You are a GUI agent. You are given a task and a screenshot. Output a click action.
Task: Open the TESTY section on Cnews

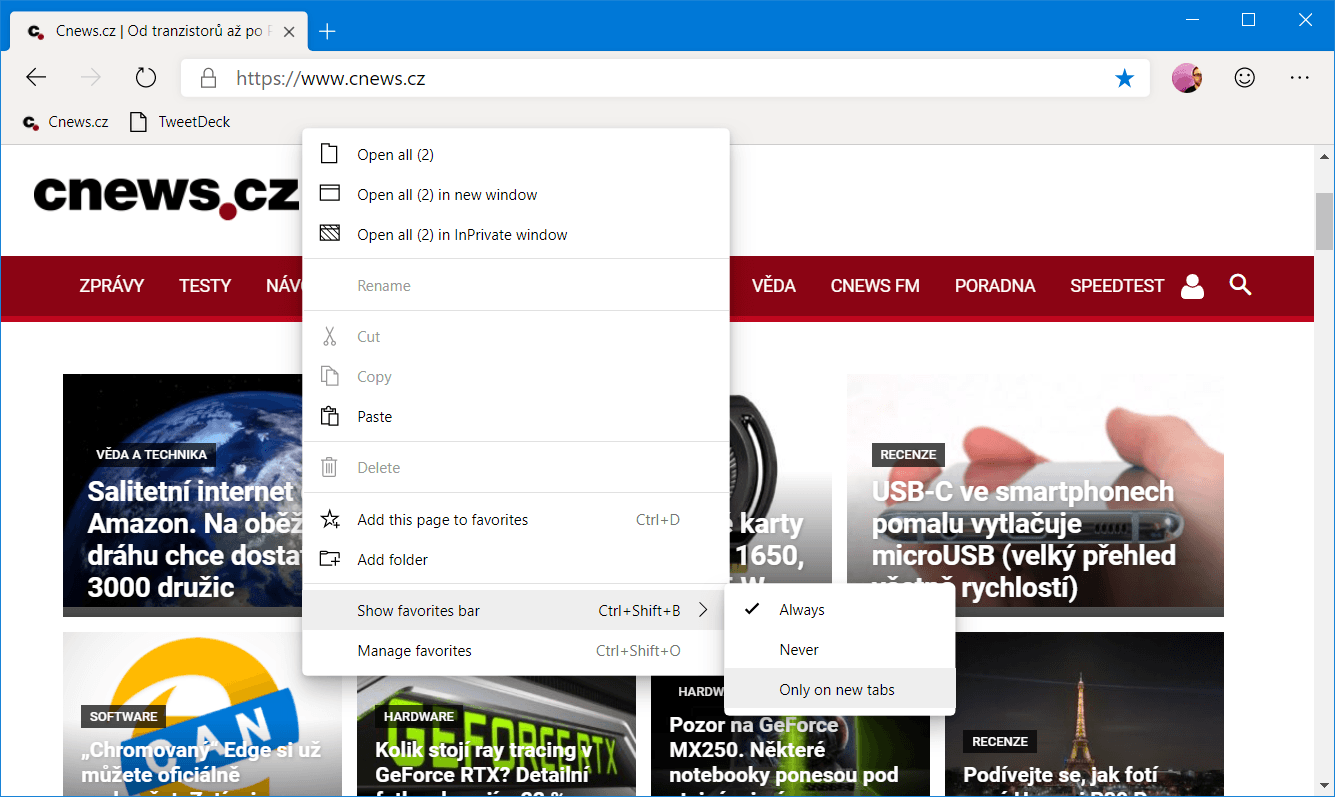pyautogui.click(x=205, y=285)
